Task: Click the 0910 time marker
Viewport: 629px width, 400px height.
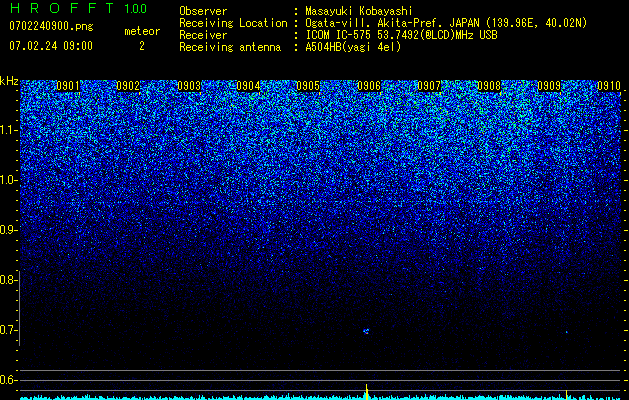Action: click(609, 86)
